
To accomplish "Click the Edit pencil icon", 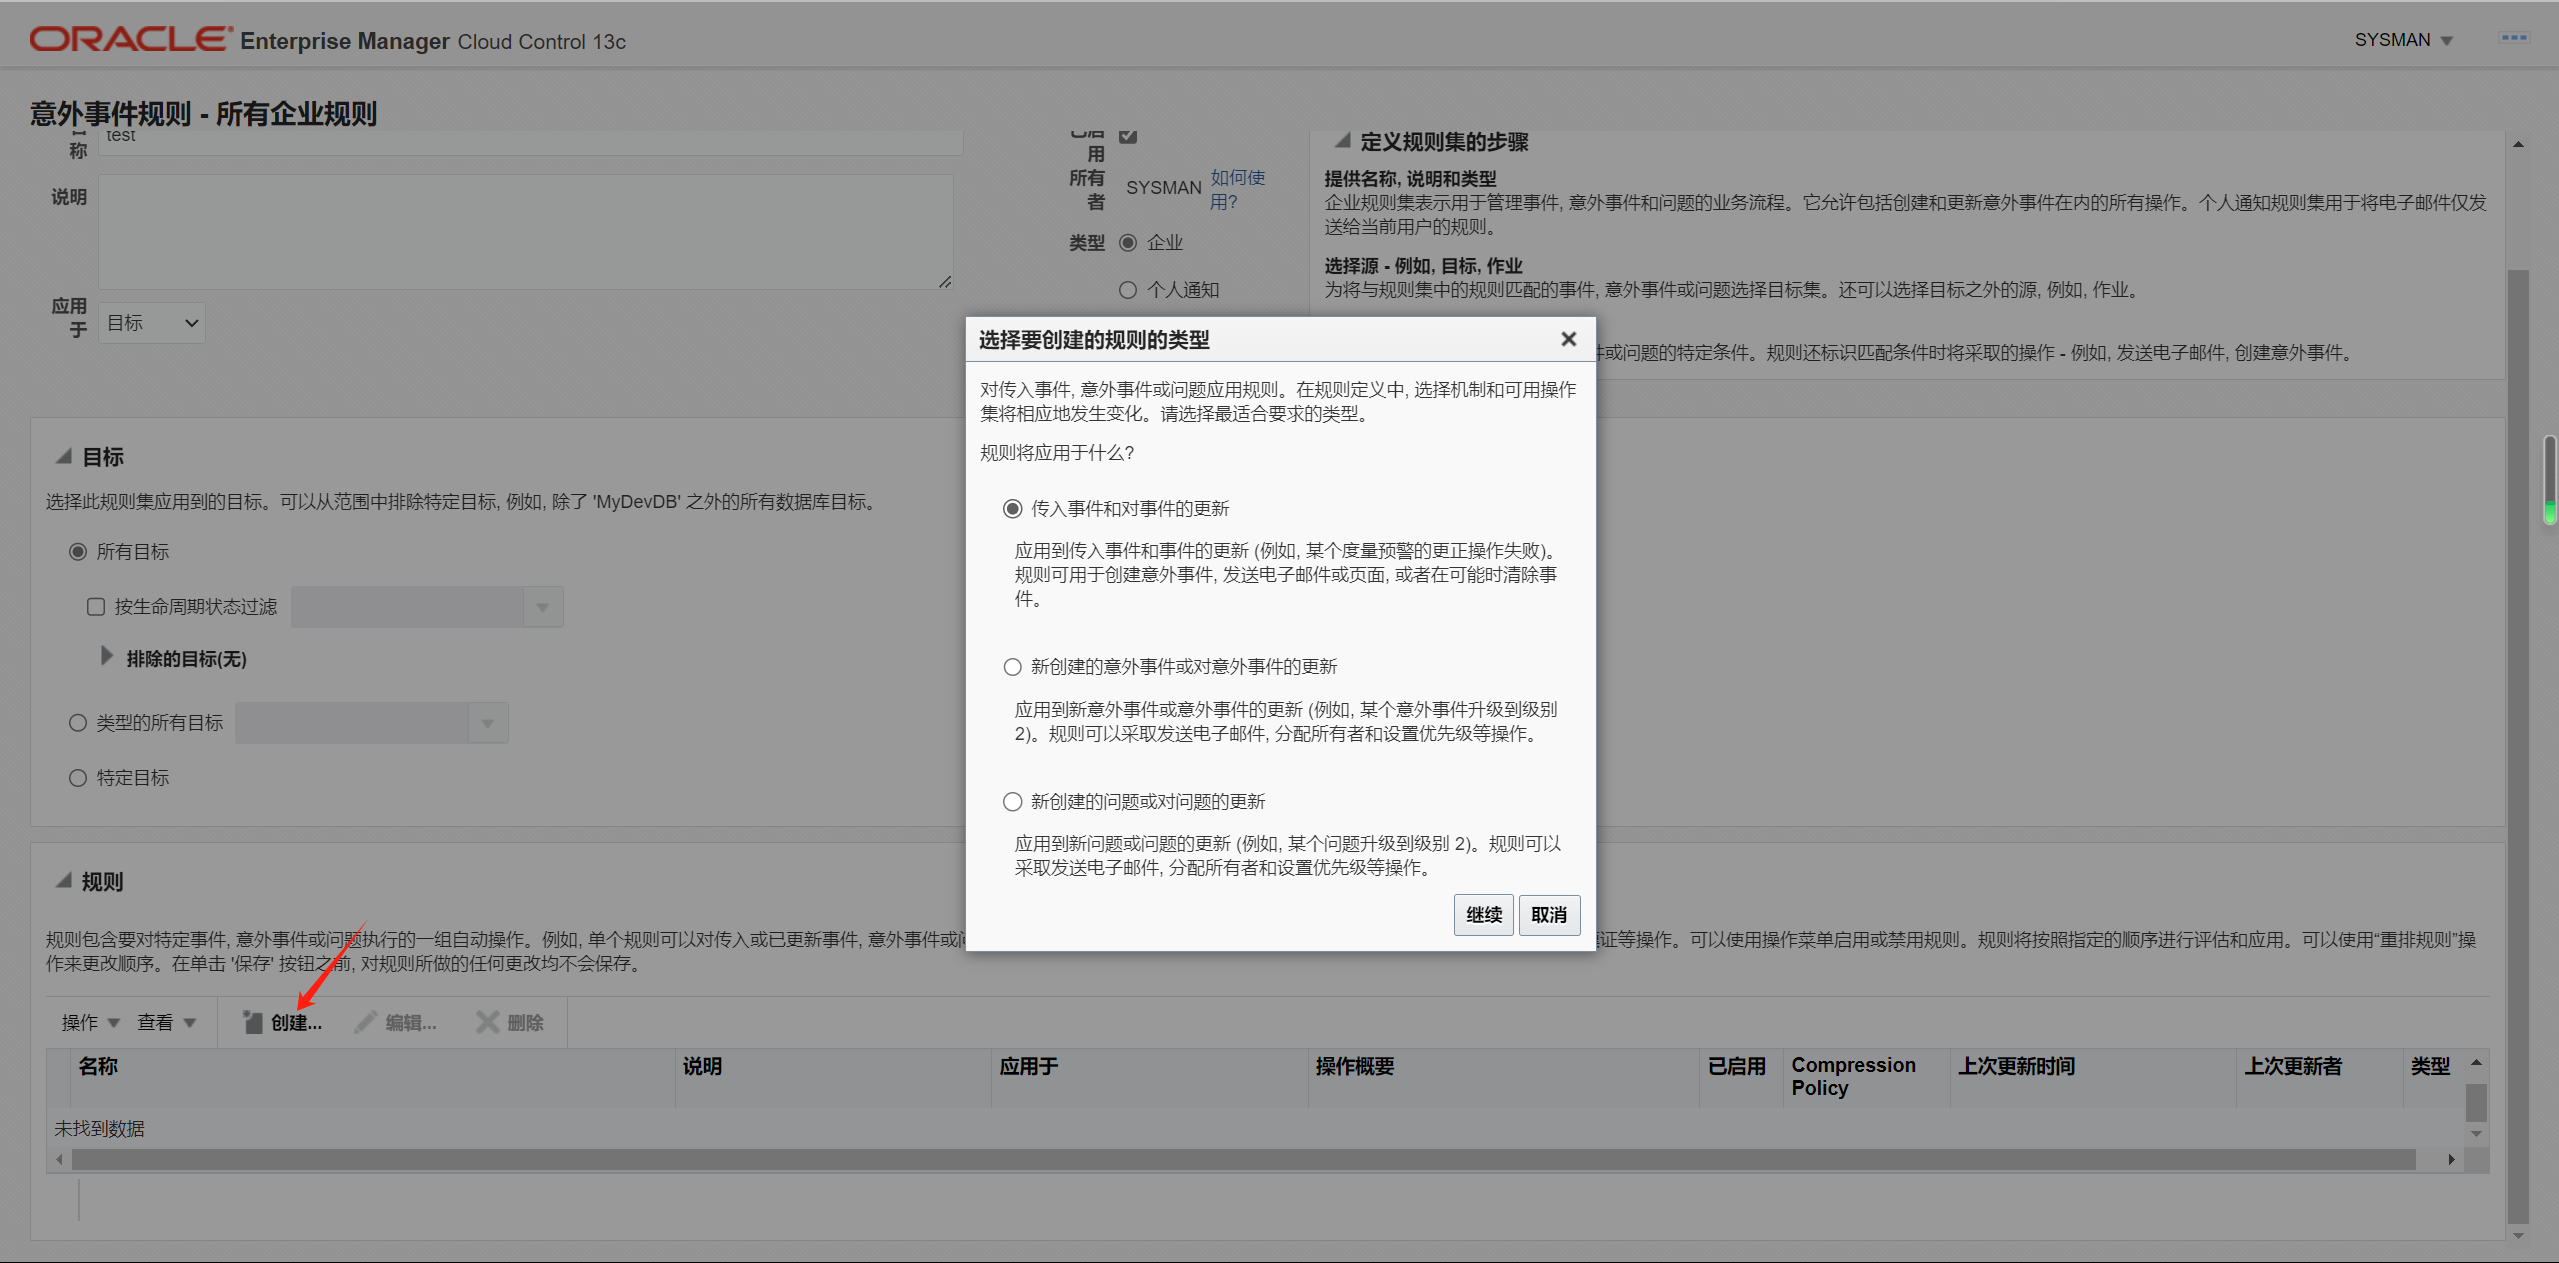I will (x=366, y=1022).
